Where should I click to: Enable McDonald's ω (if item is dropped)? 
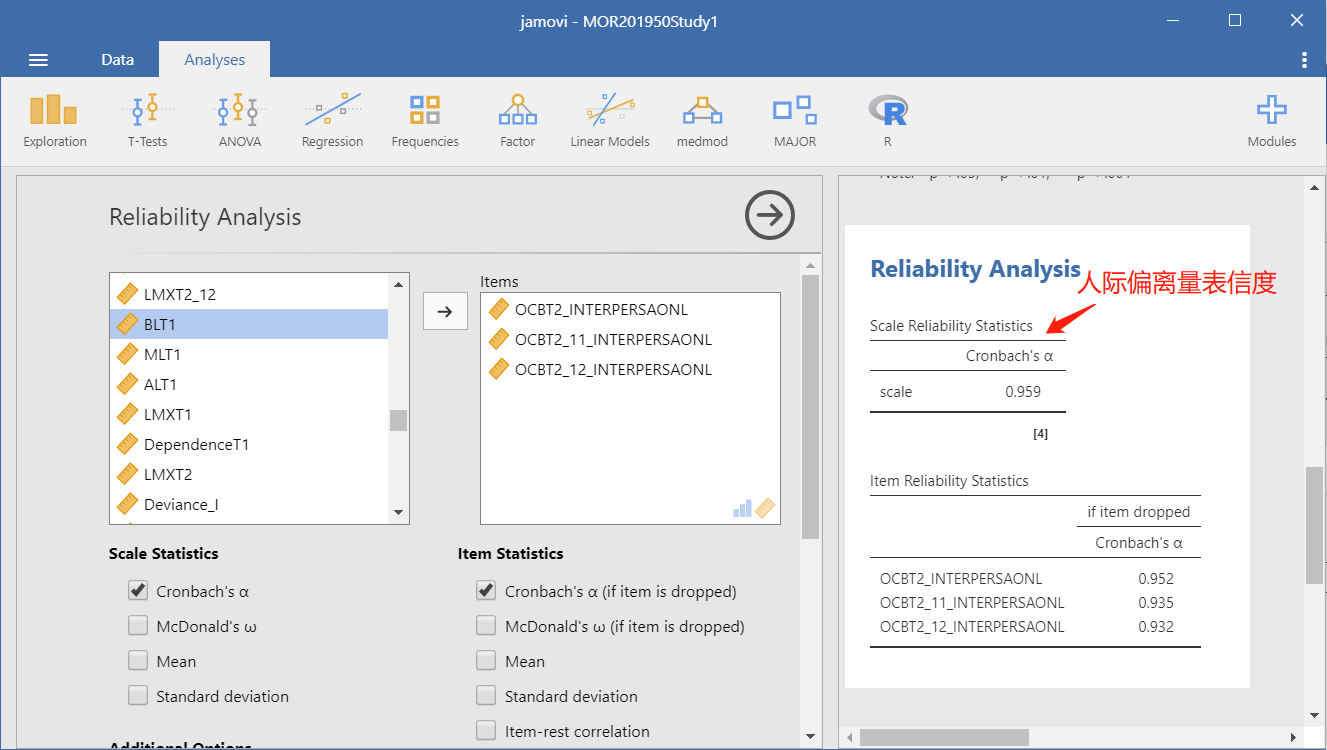tap(486, 626)
